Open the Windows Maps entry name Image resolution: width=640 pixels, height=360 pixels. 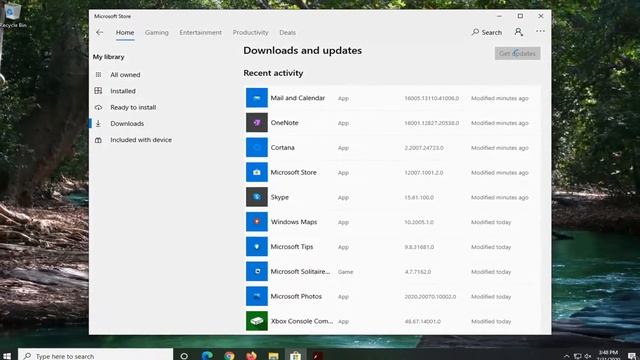pos(294,222)
